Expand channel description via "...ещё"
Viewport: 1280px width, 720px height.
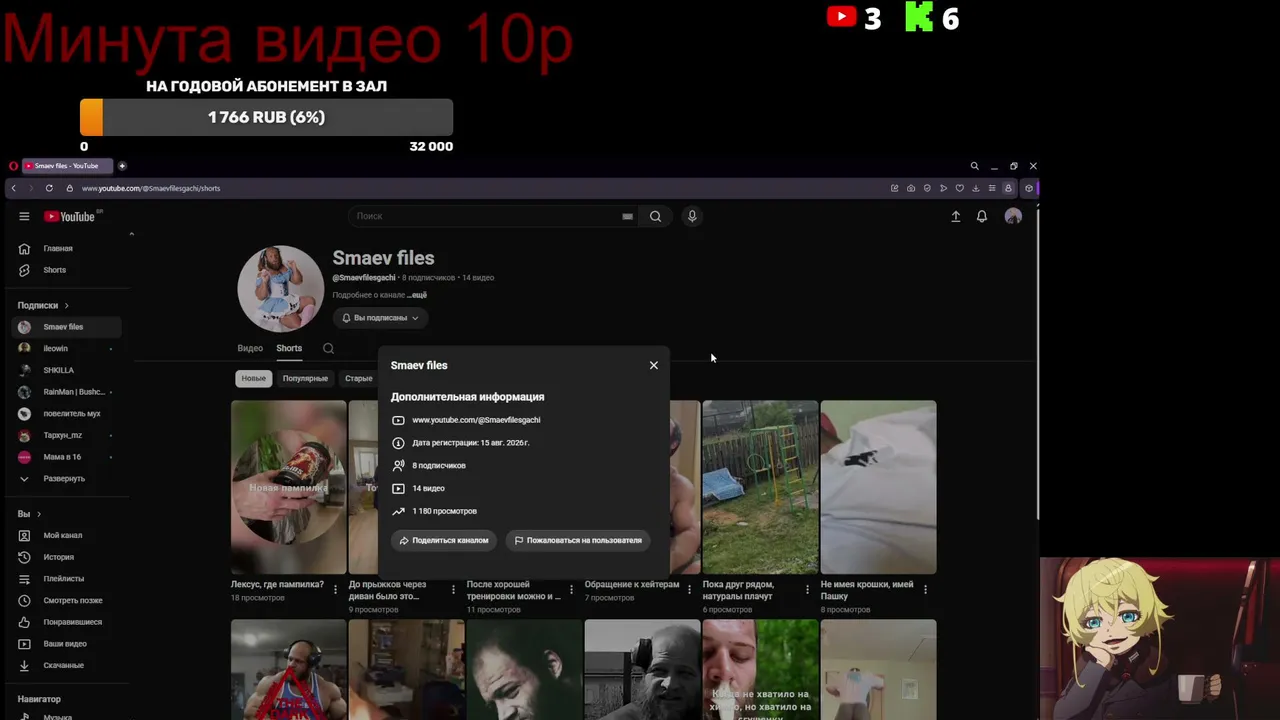[x=417, y=295]
